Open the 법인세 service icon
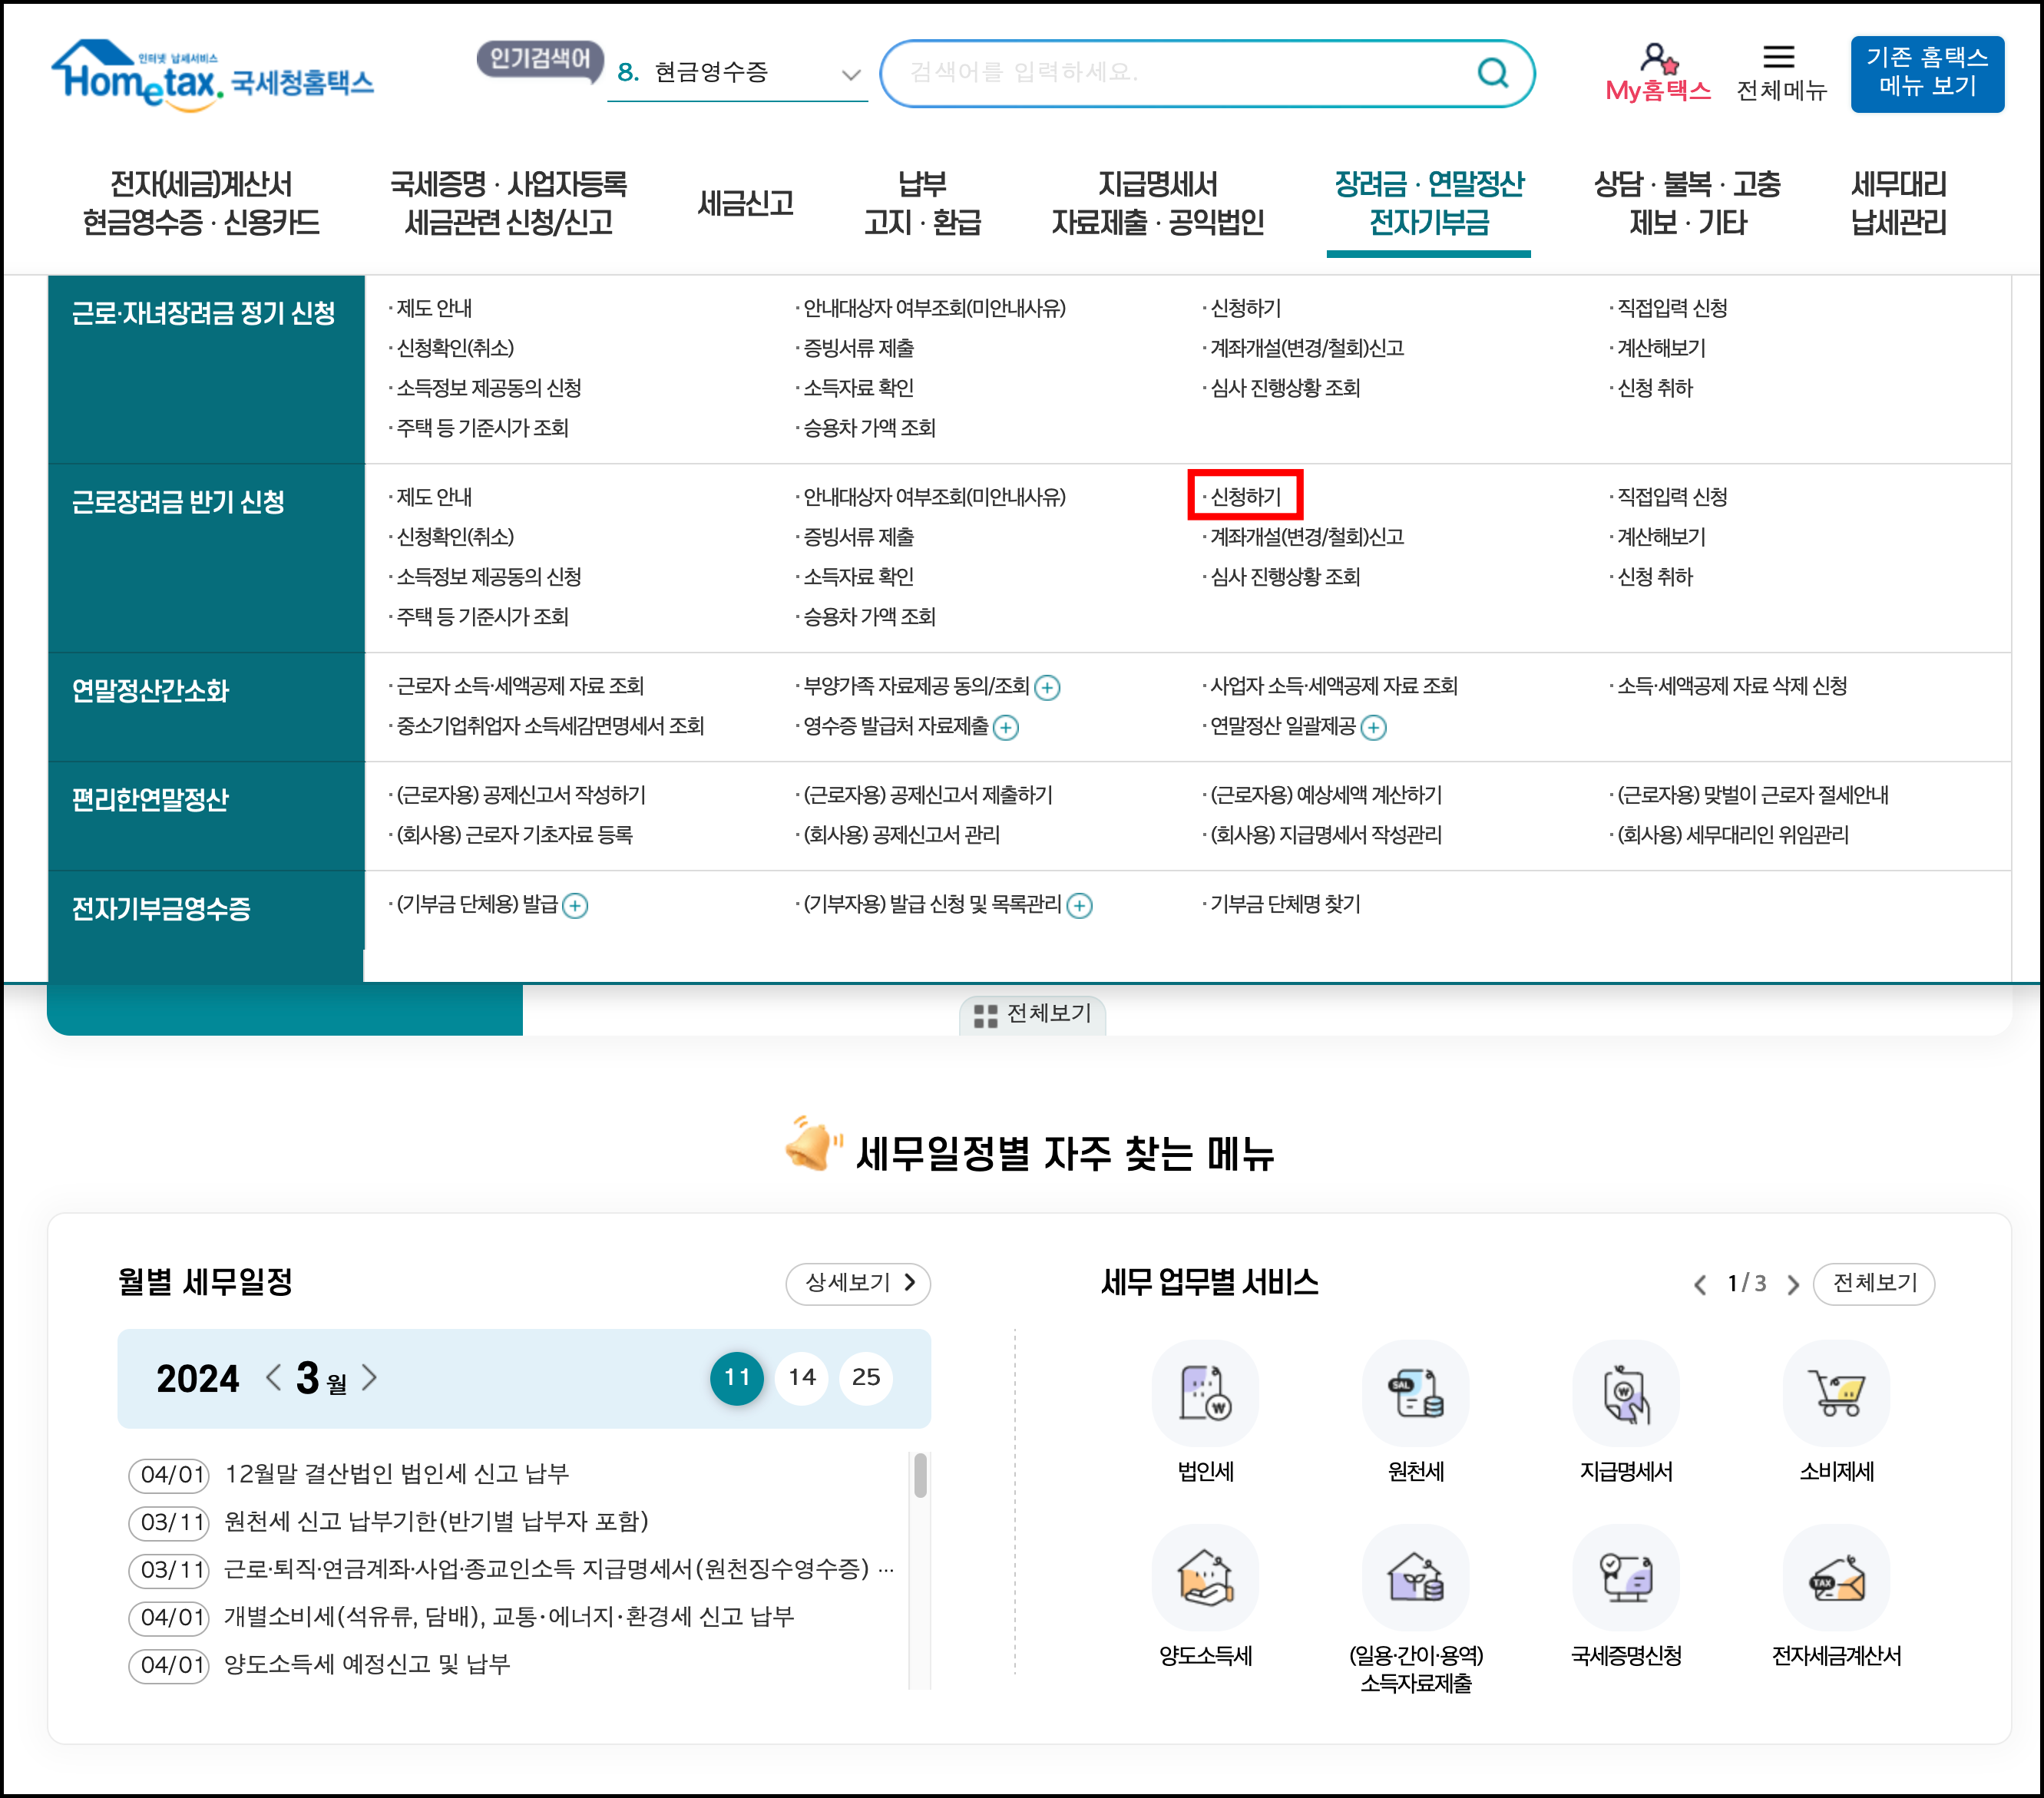Viewport: 2044px width, 1798px height. pos(1205,1392)
